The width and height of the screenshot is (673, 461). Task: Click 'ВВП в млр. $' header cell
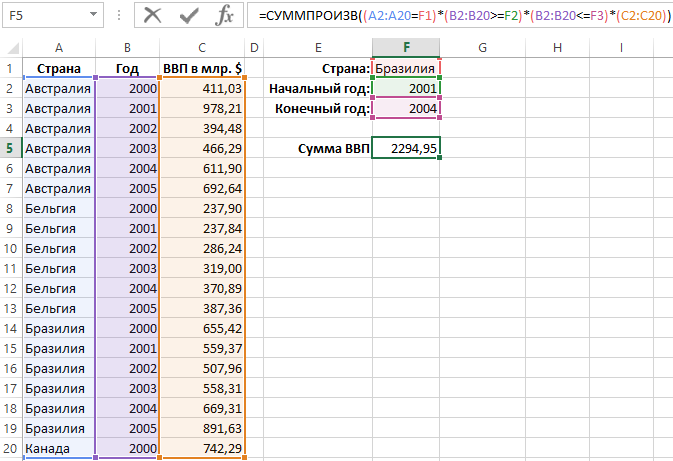tap(202, 68)
